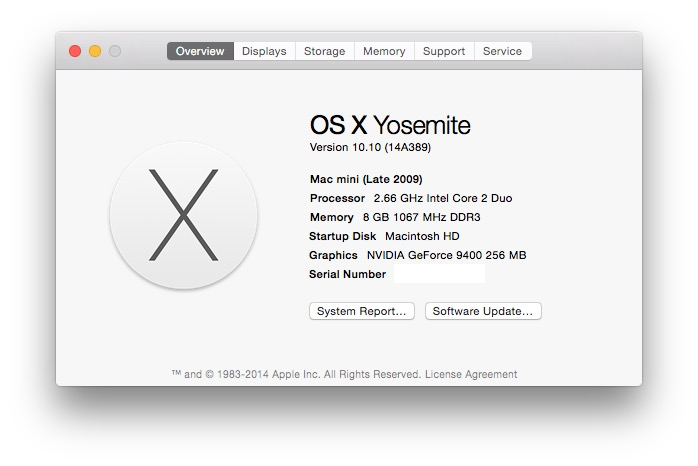Viewport: 698px width, 466px height.
Task: Open Software Update... button
Action: (x=483, y=311)
